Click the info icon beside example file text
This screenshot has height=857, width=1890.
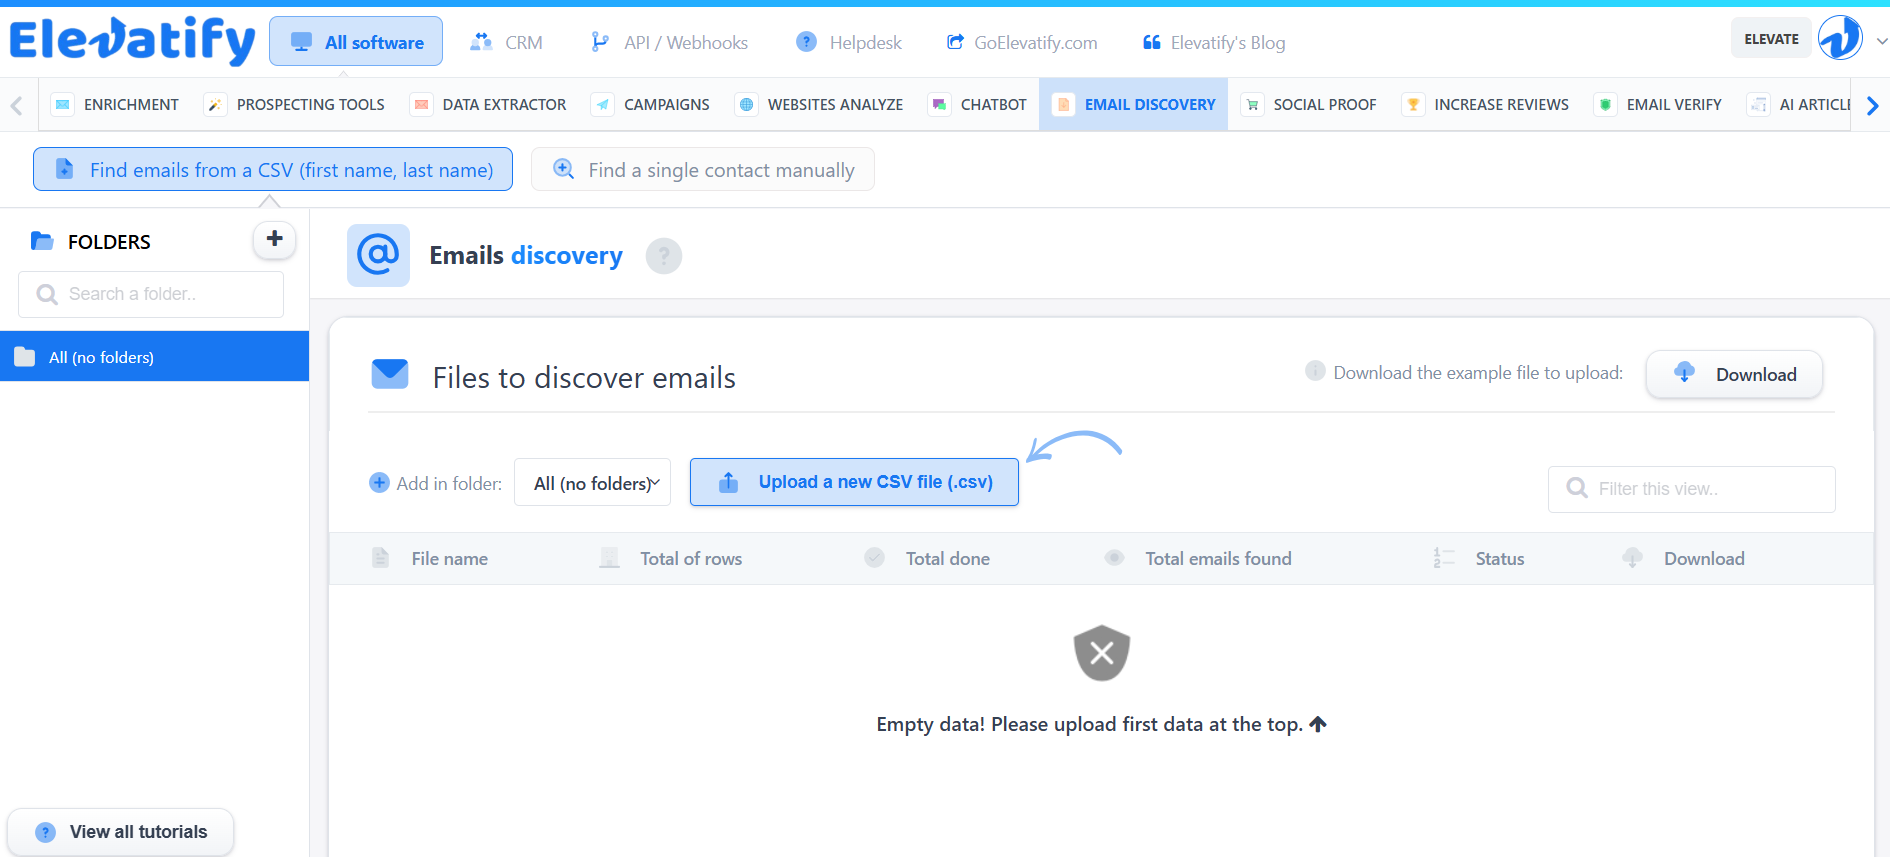(1315, 371)
